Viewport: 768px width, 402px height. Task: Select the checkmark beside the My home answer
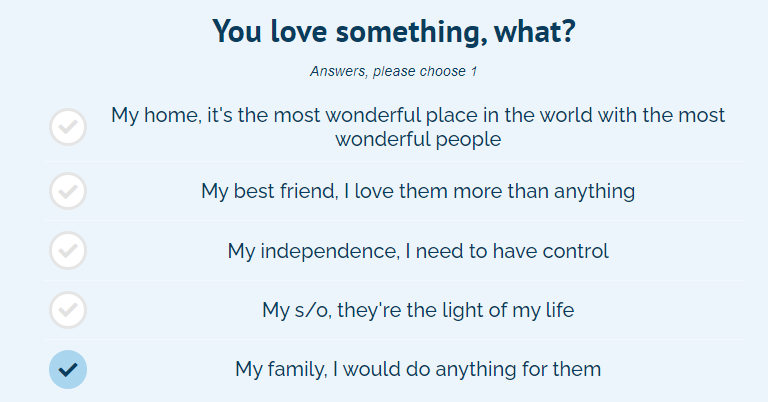[68, 127]
